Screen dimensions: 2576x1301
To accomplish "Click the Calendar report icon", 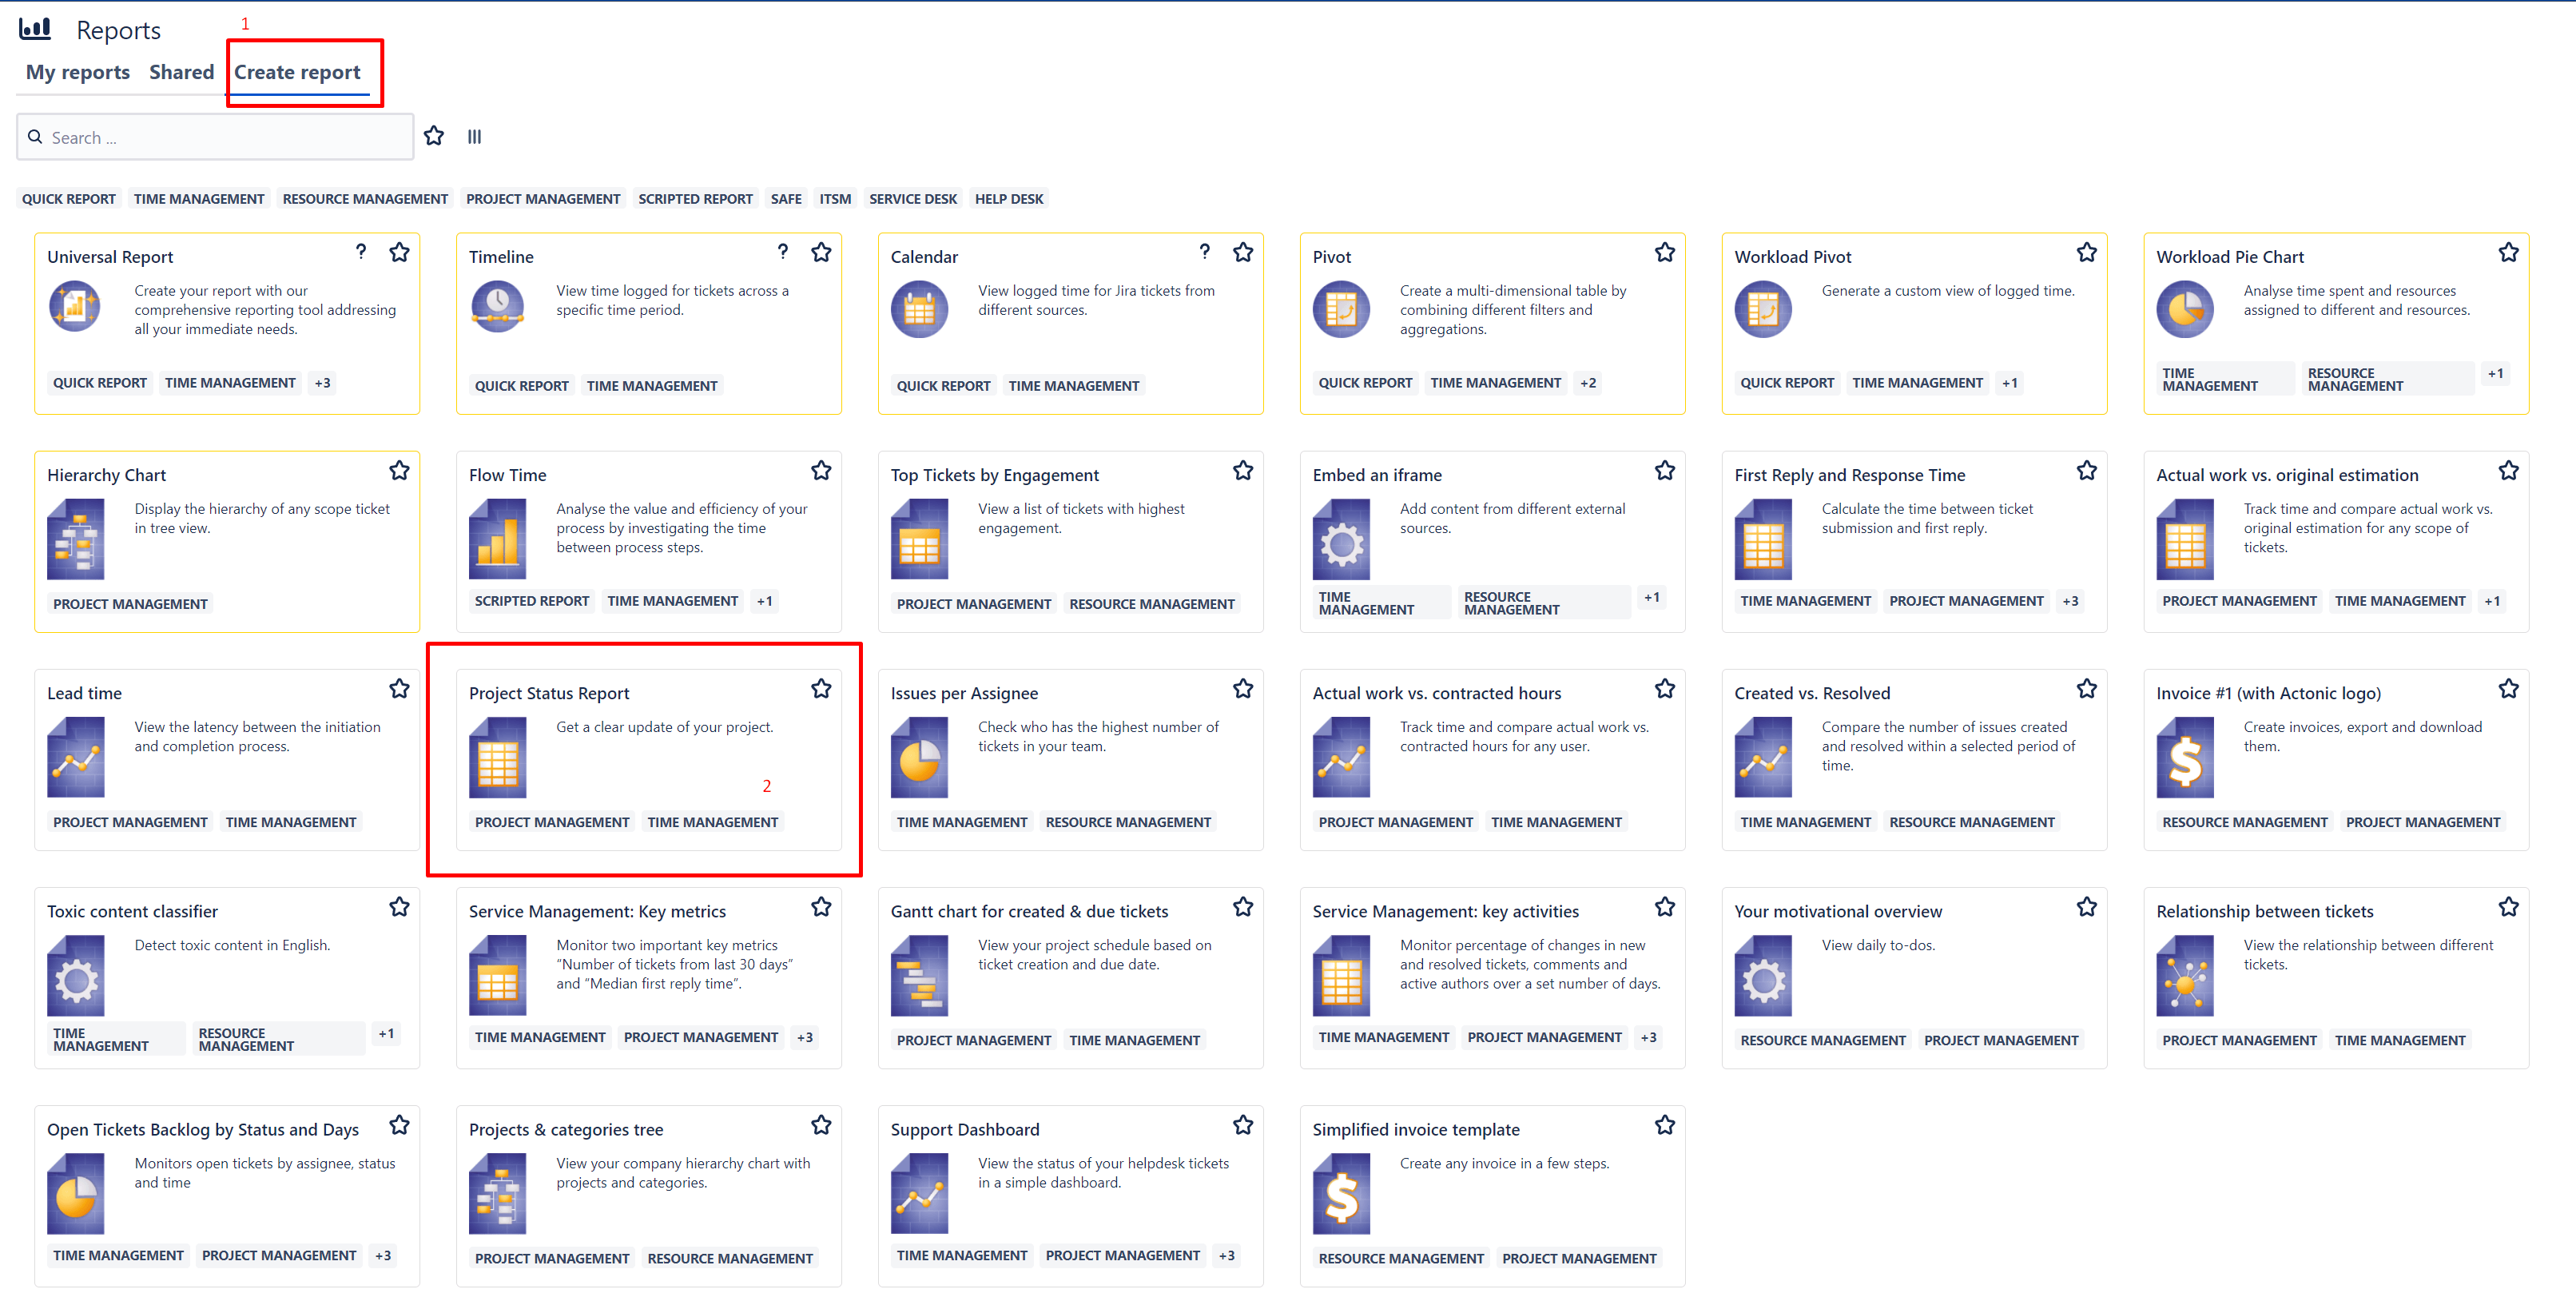I will click(919, 309).
